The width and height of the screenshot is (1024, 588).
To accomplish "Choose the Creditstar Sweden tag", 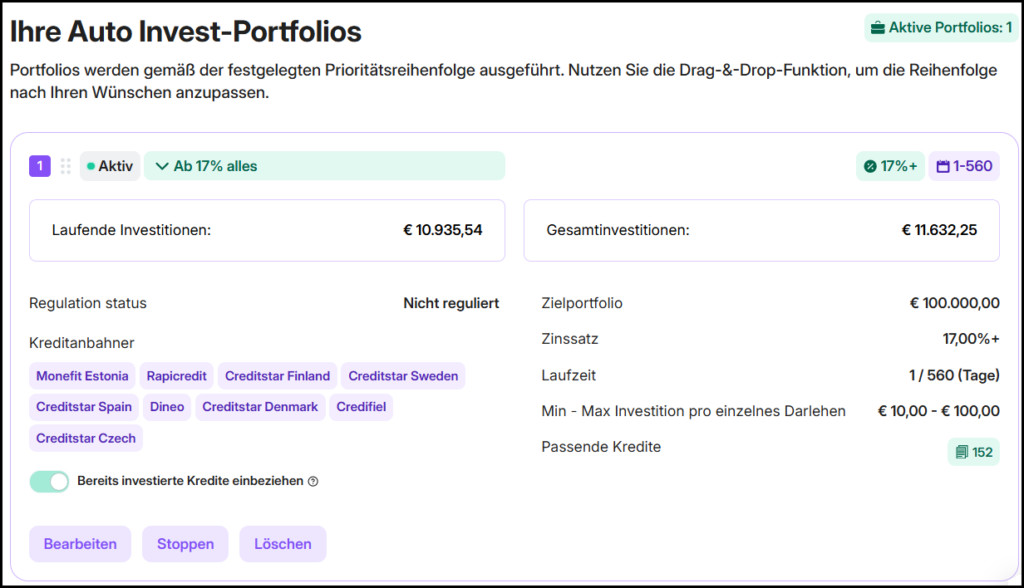I will (x=403, y=376).
